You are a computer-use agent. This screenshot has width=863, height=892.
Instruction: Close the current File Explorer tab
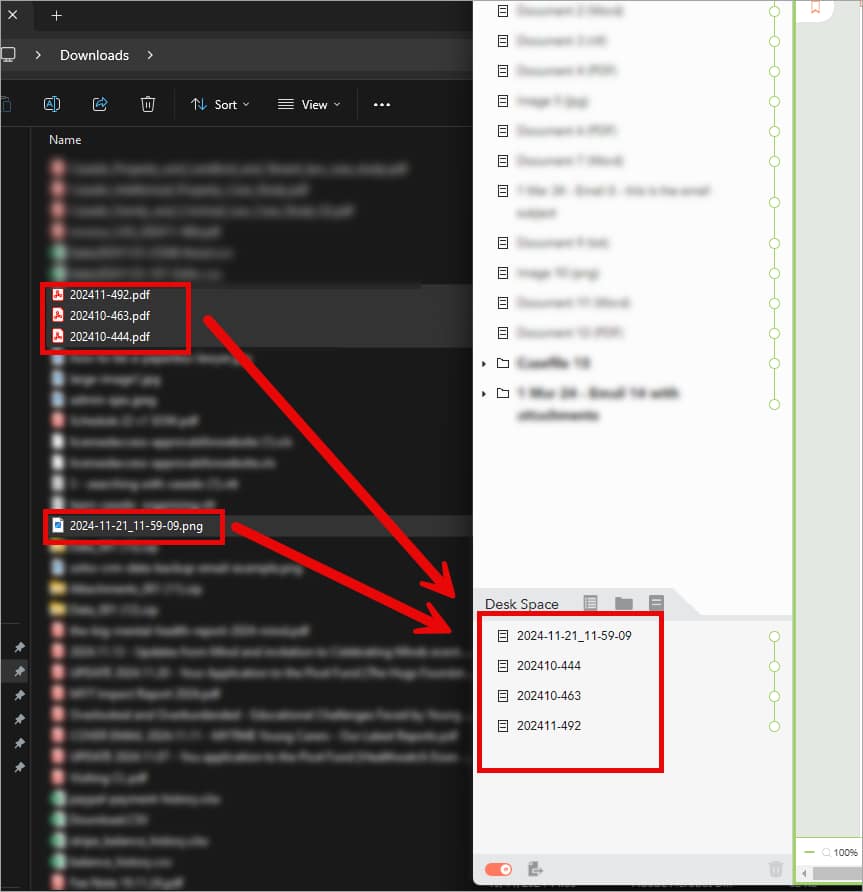coord(13,15)
